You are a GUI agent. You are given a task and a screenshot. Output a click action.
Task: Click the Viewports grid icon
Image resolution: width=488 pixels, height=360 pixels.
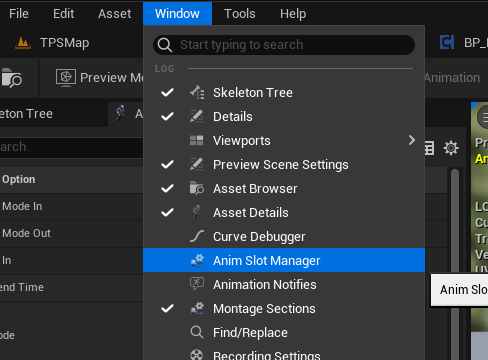pos(197,140)
